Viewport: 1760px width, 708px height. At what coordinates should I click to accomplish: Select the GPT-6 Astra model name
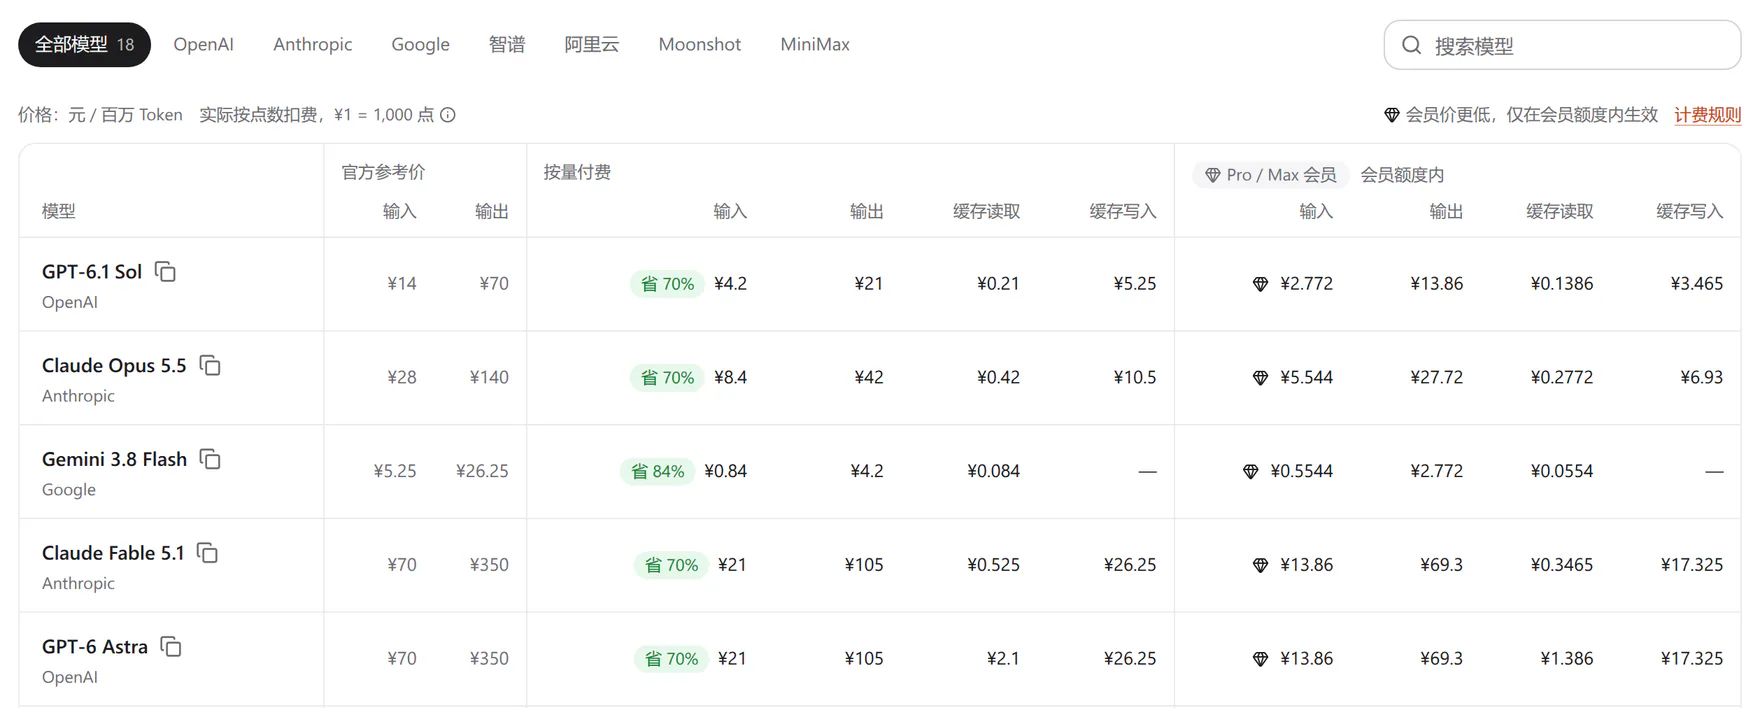click(95, 647)
